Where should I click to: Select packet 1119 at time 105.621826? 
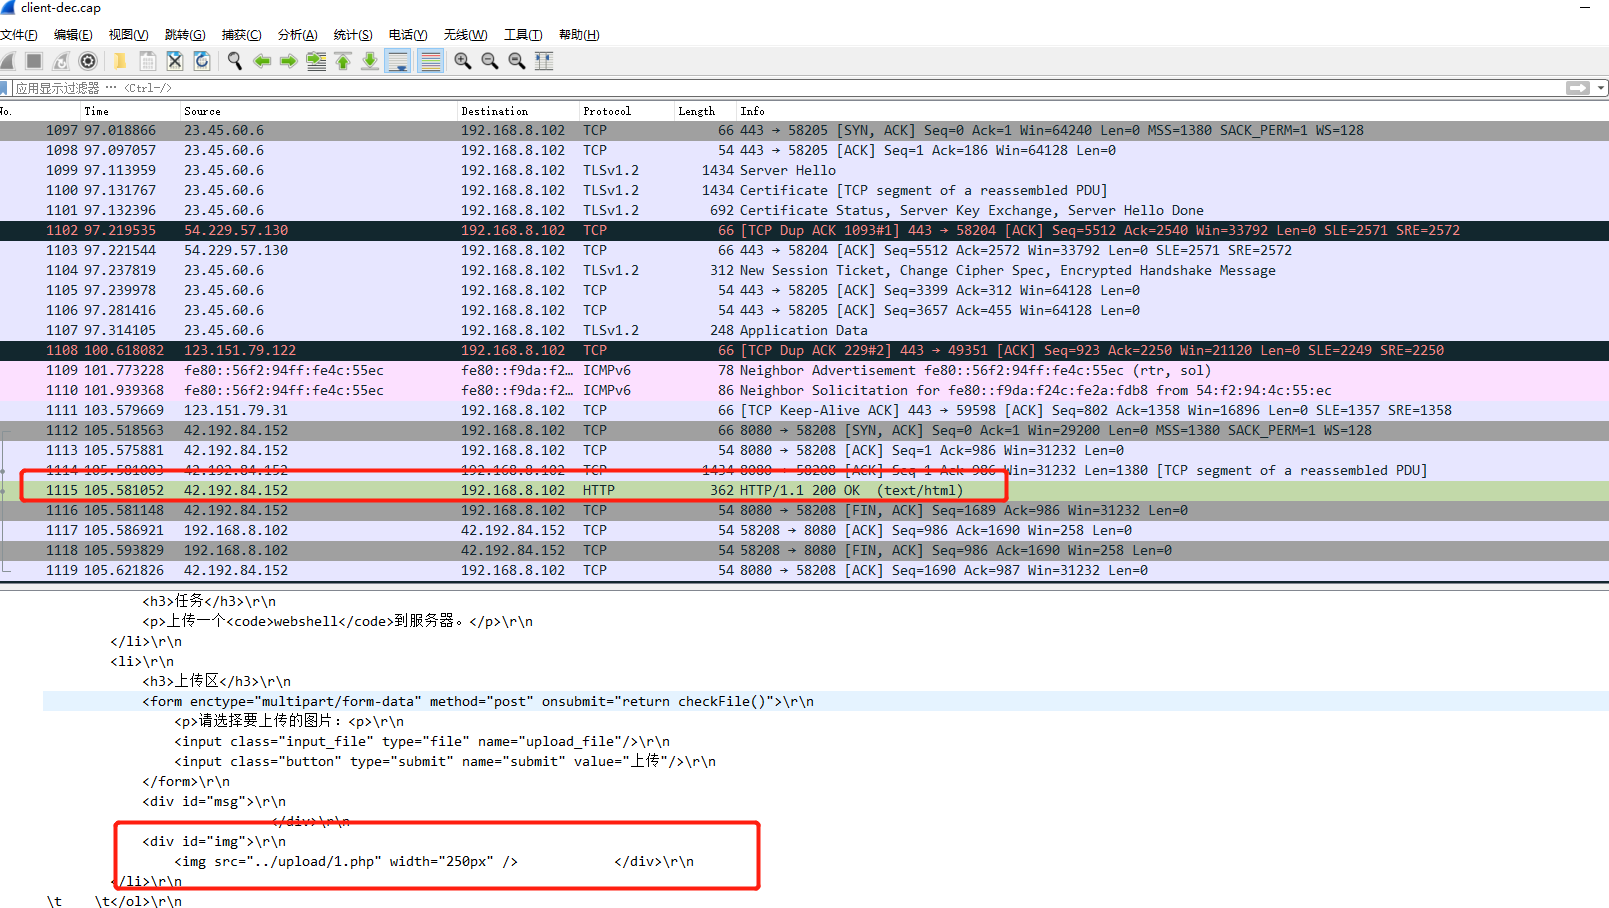pos(804,570)
